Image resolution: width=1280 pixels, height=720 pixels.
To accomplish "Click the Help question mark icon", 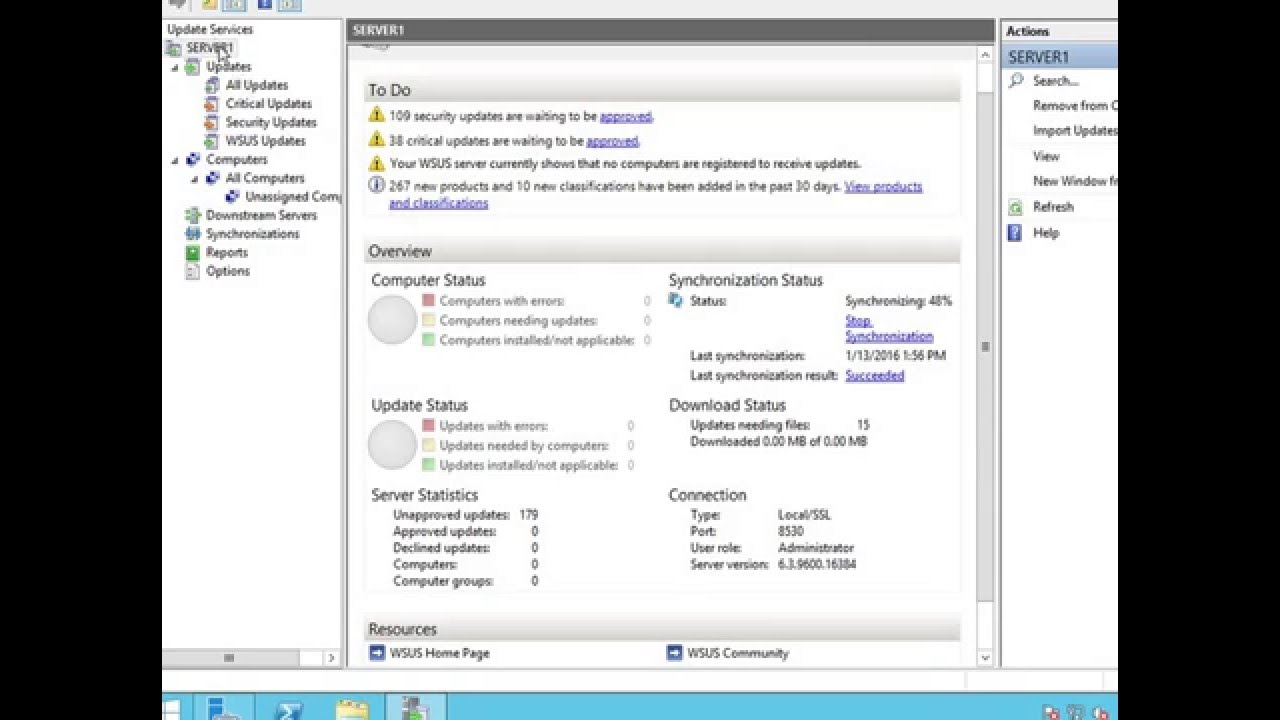I will [1016, 233].
